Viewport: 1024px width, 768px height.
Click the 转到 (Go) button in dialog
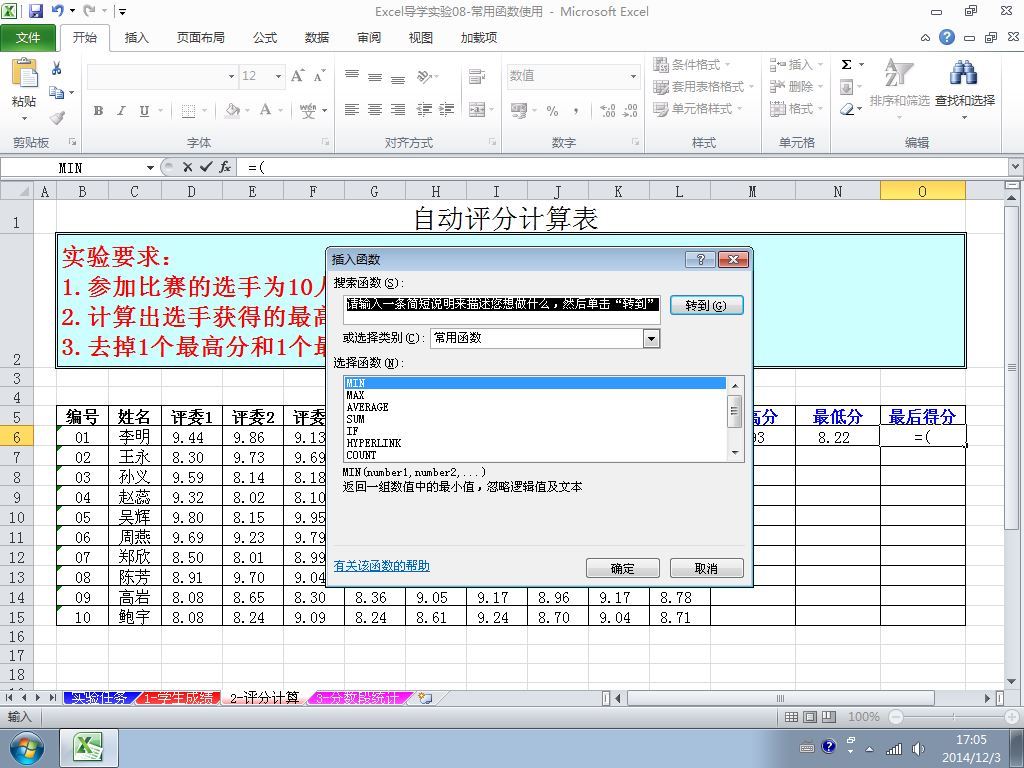(706, 305)
